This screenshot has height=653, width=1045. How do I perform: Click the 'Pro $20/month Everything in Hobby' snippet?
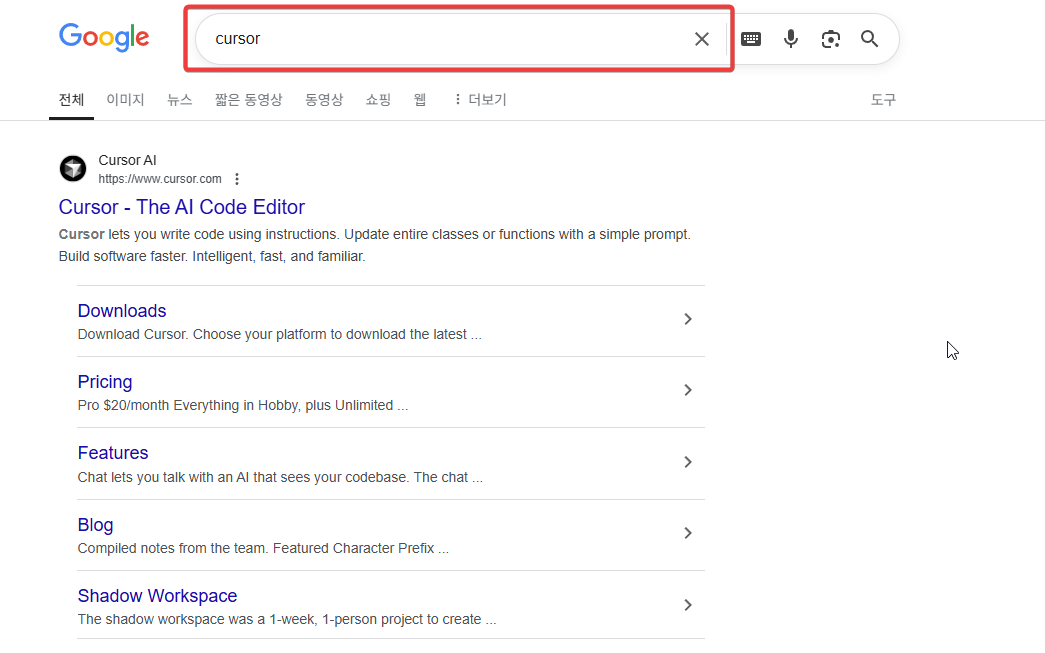coord(243,406)
